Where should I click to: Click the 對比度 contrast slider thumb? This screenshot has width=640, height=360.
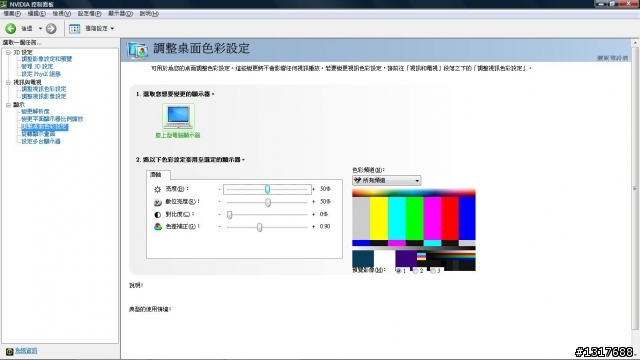click(229, 215)
